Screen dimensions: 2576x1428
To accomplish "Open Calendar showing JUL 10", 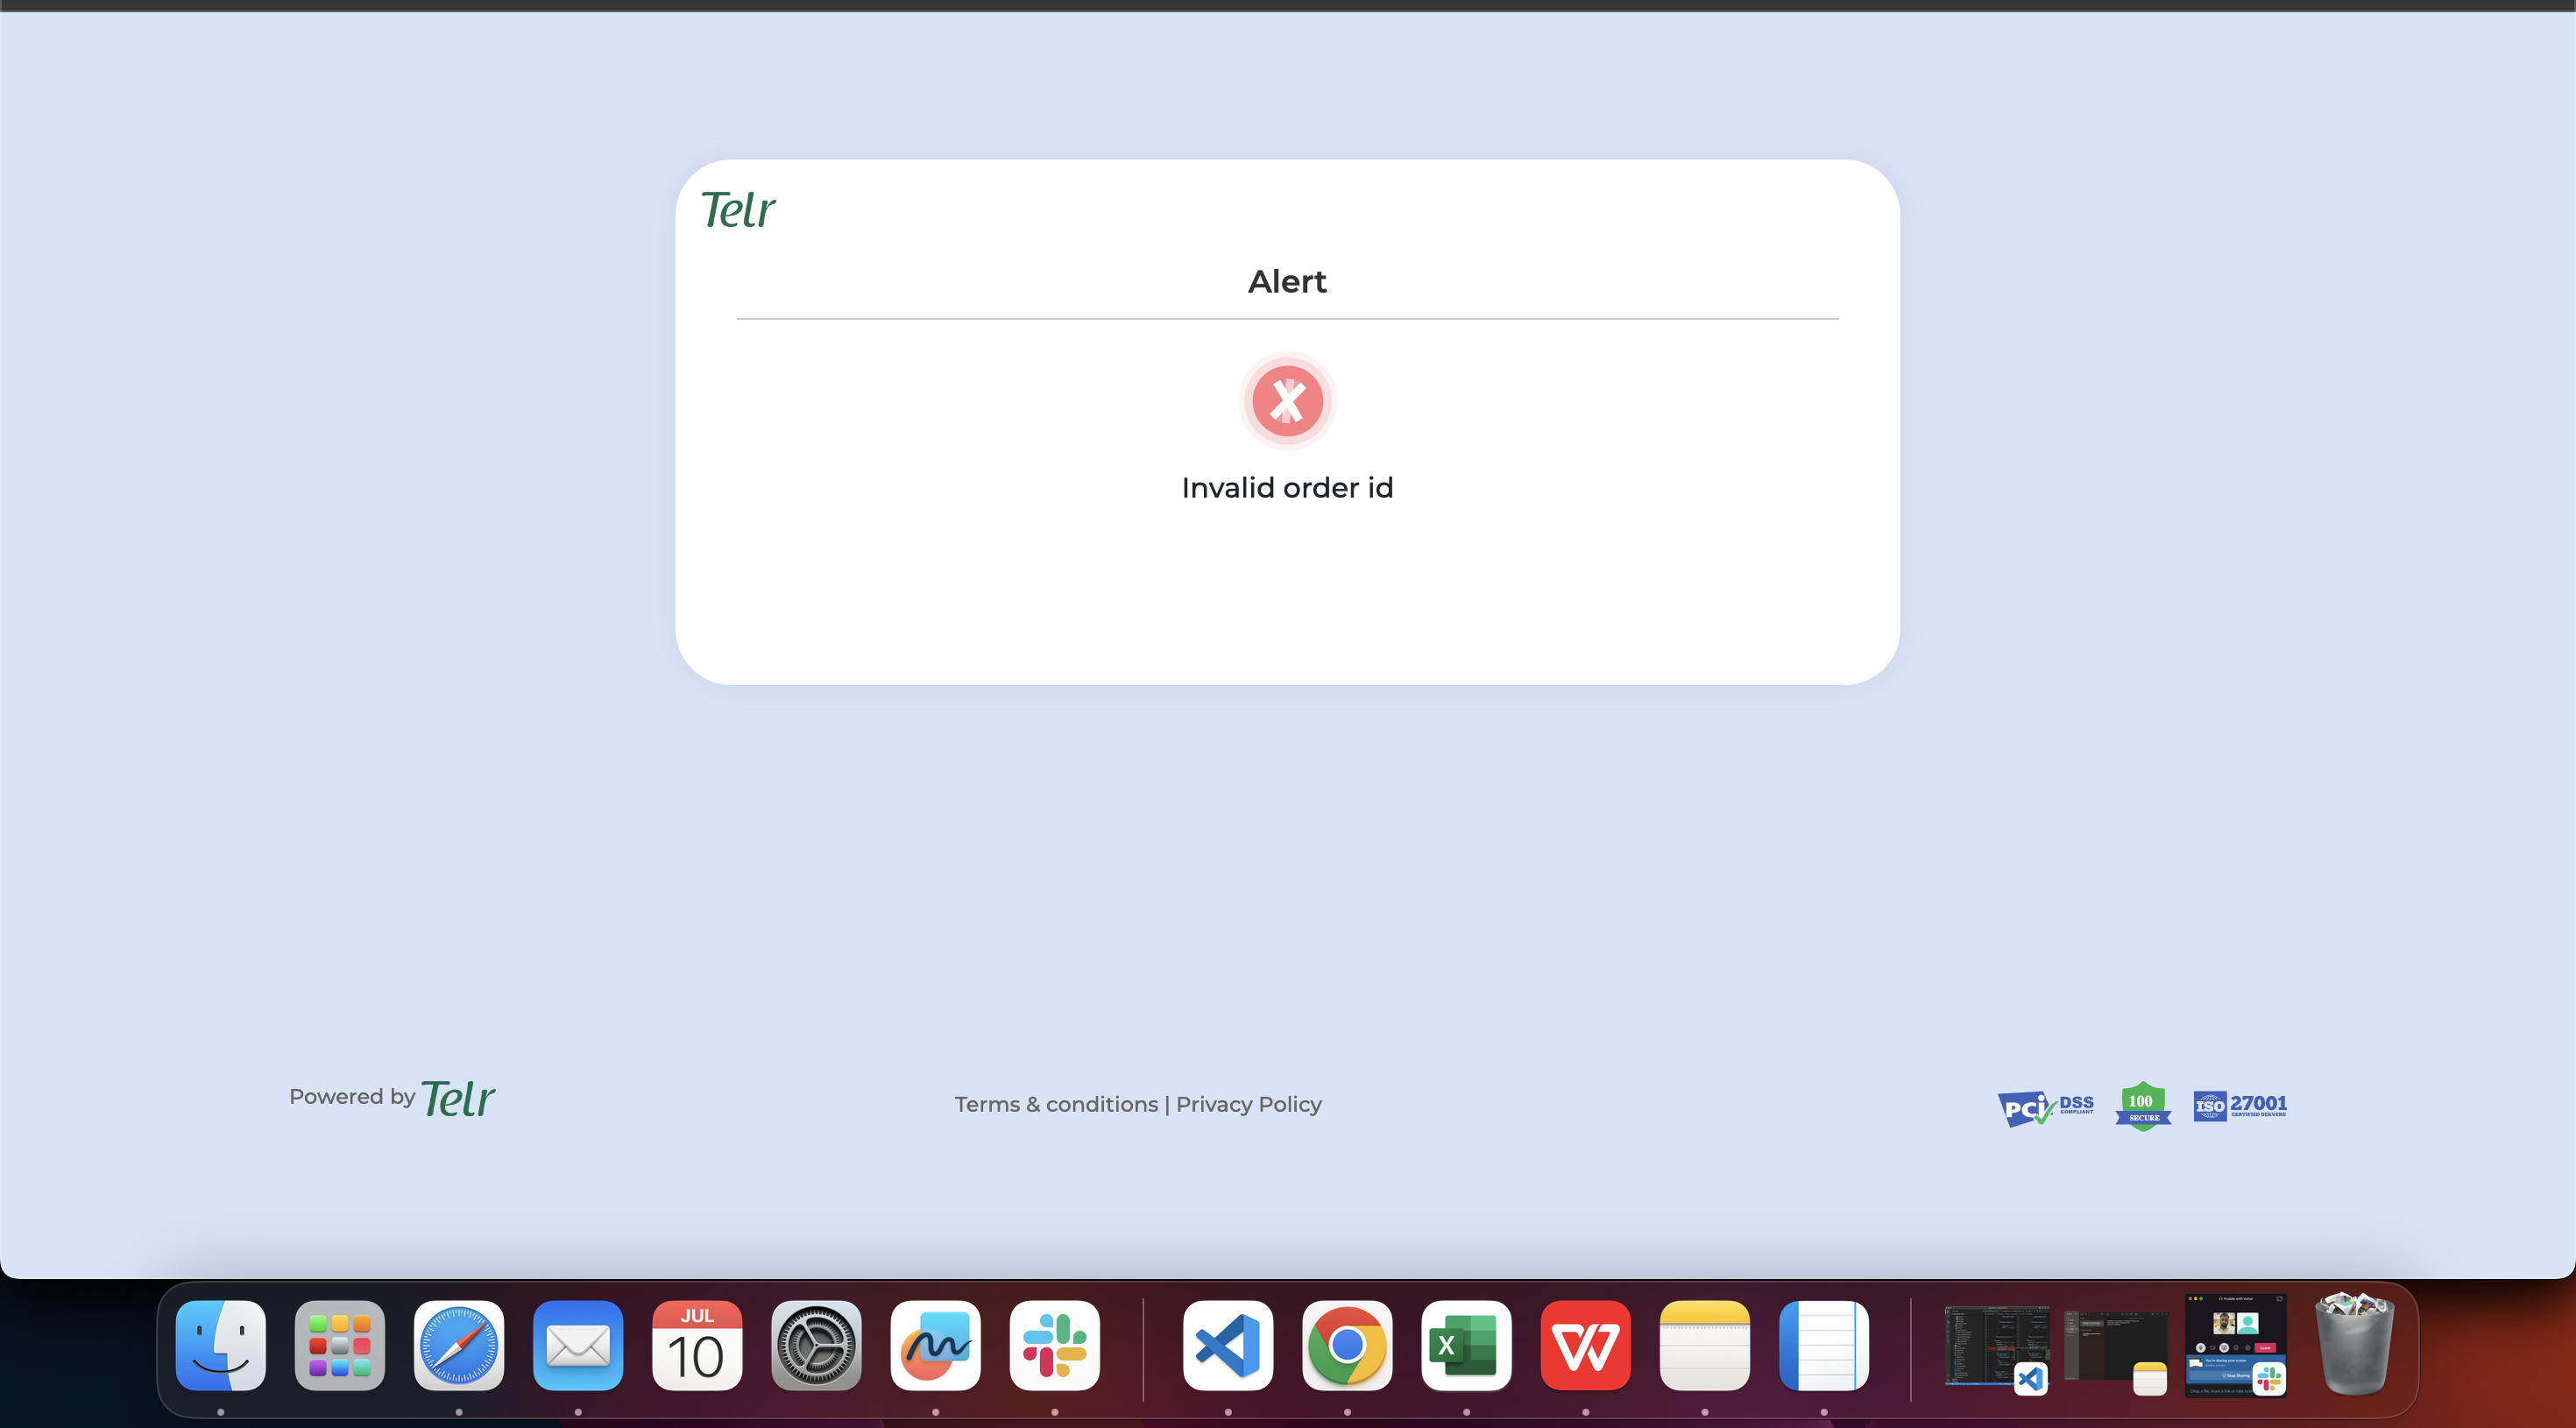I will [697, 1345].
